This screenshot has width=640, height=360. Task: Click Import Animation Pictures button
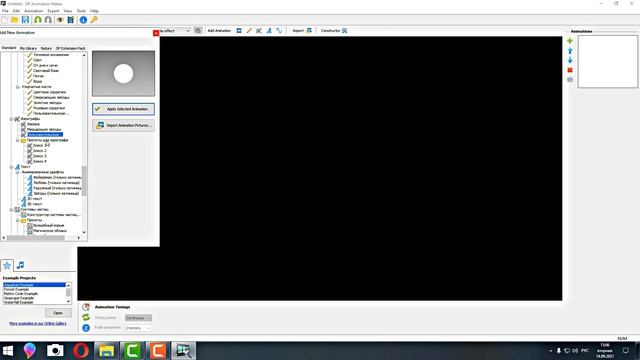click(123, 125)
